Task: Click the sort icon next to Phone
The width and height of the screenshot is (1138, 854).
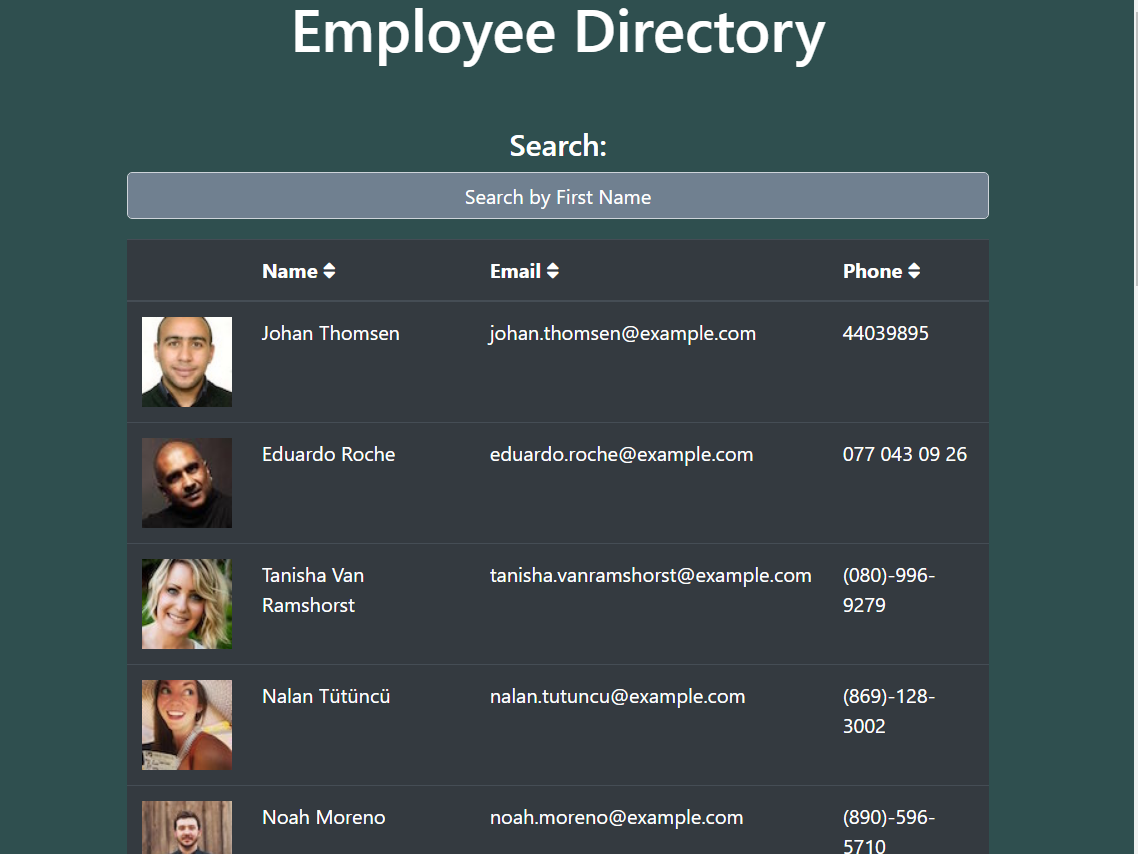Action: pyautogui.click(x=913, y=271)
